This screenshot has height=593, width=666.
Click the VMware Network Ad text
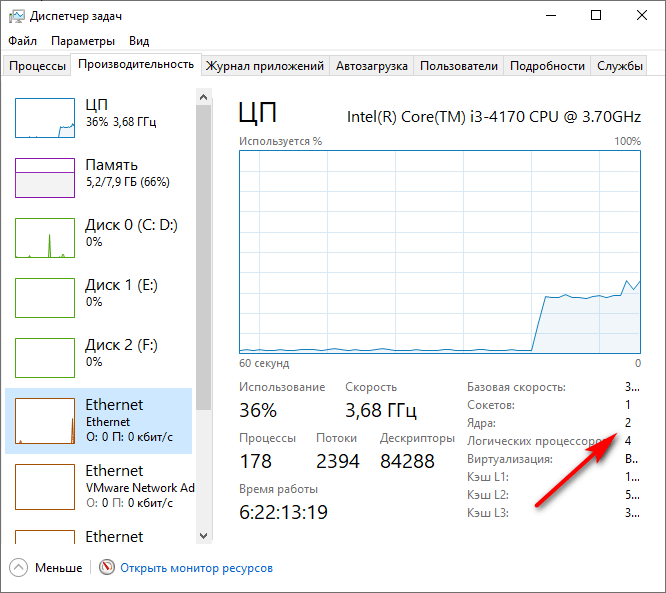pos(140,488)
